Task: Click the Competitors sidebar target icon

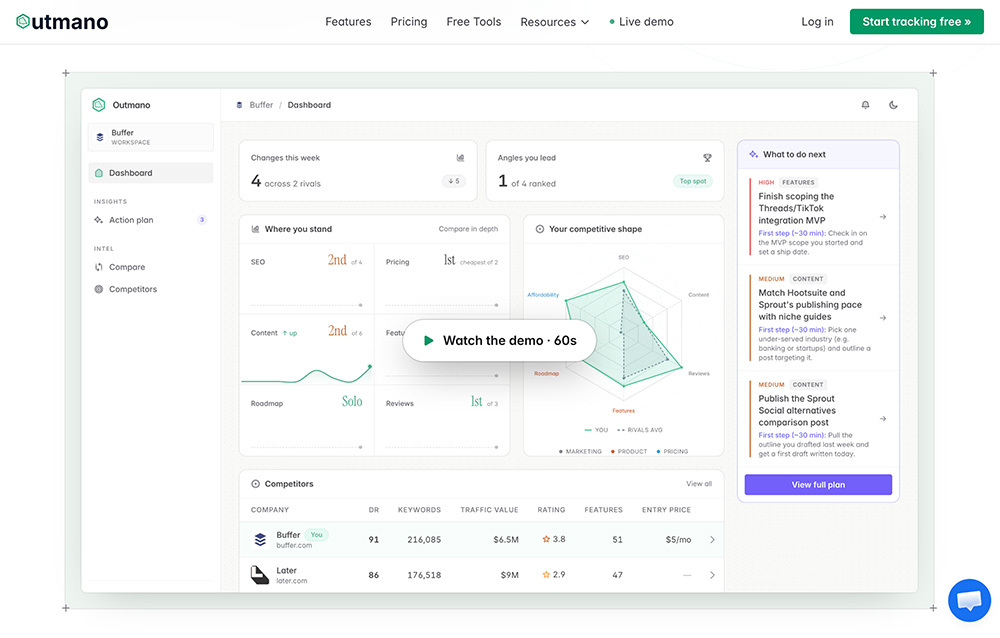Action: click(99, 289)
